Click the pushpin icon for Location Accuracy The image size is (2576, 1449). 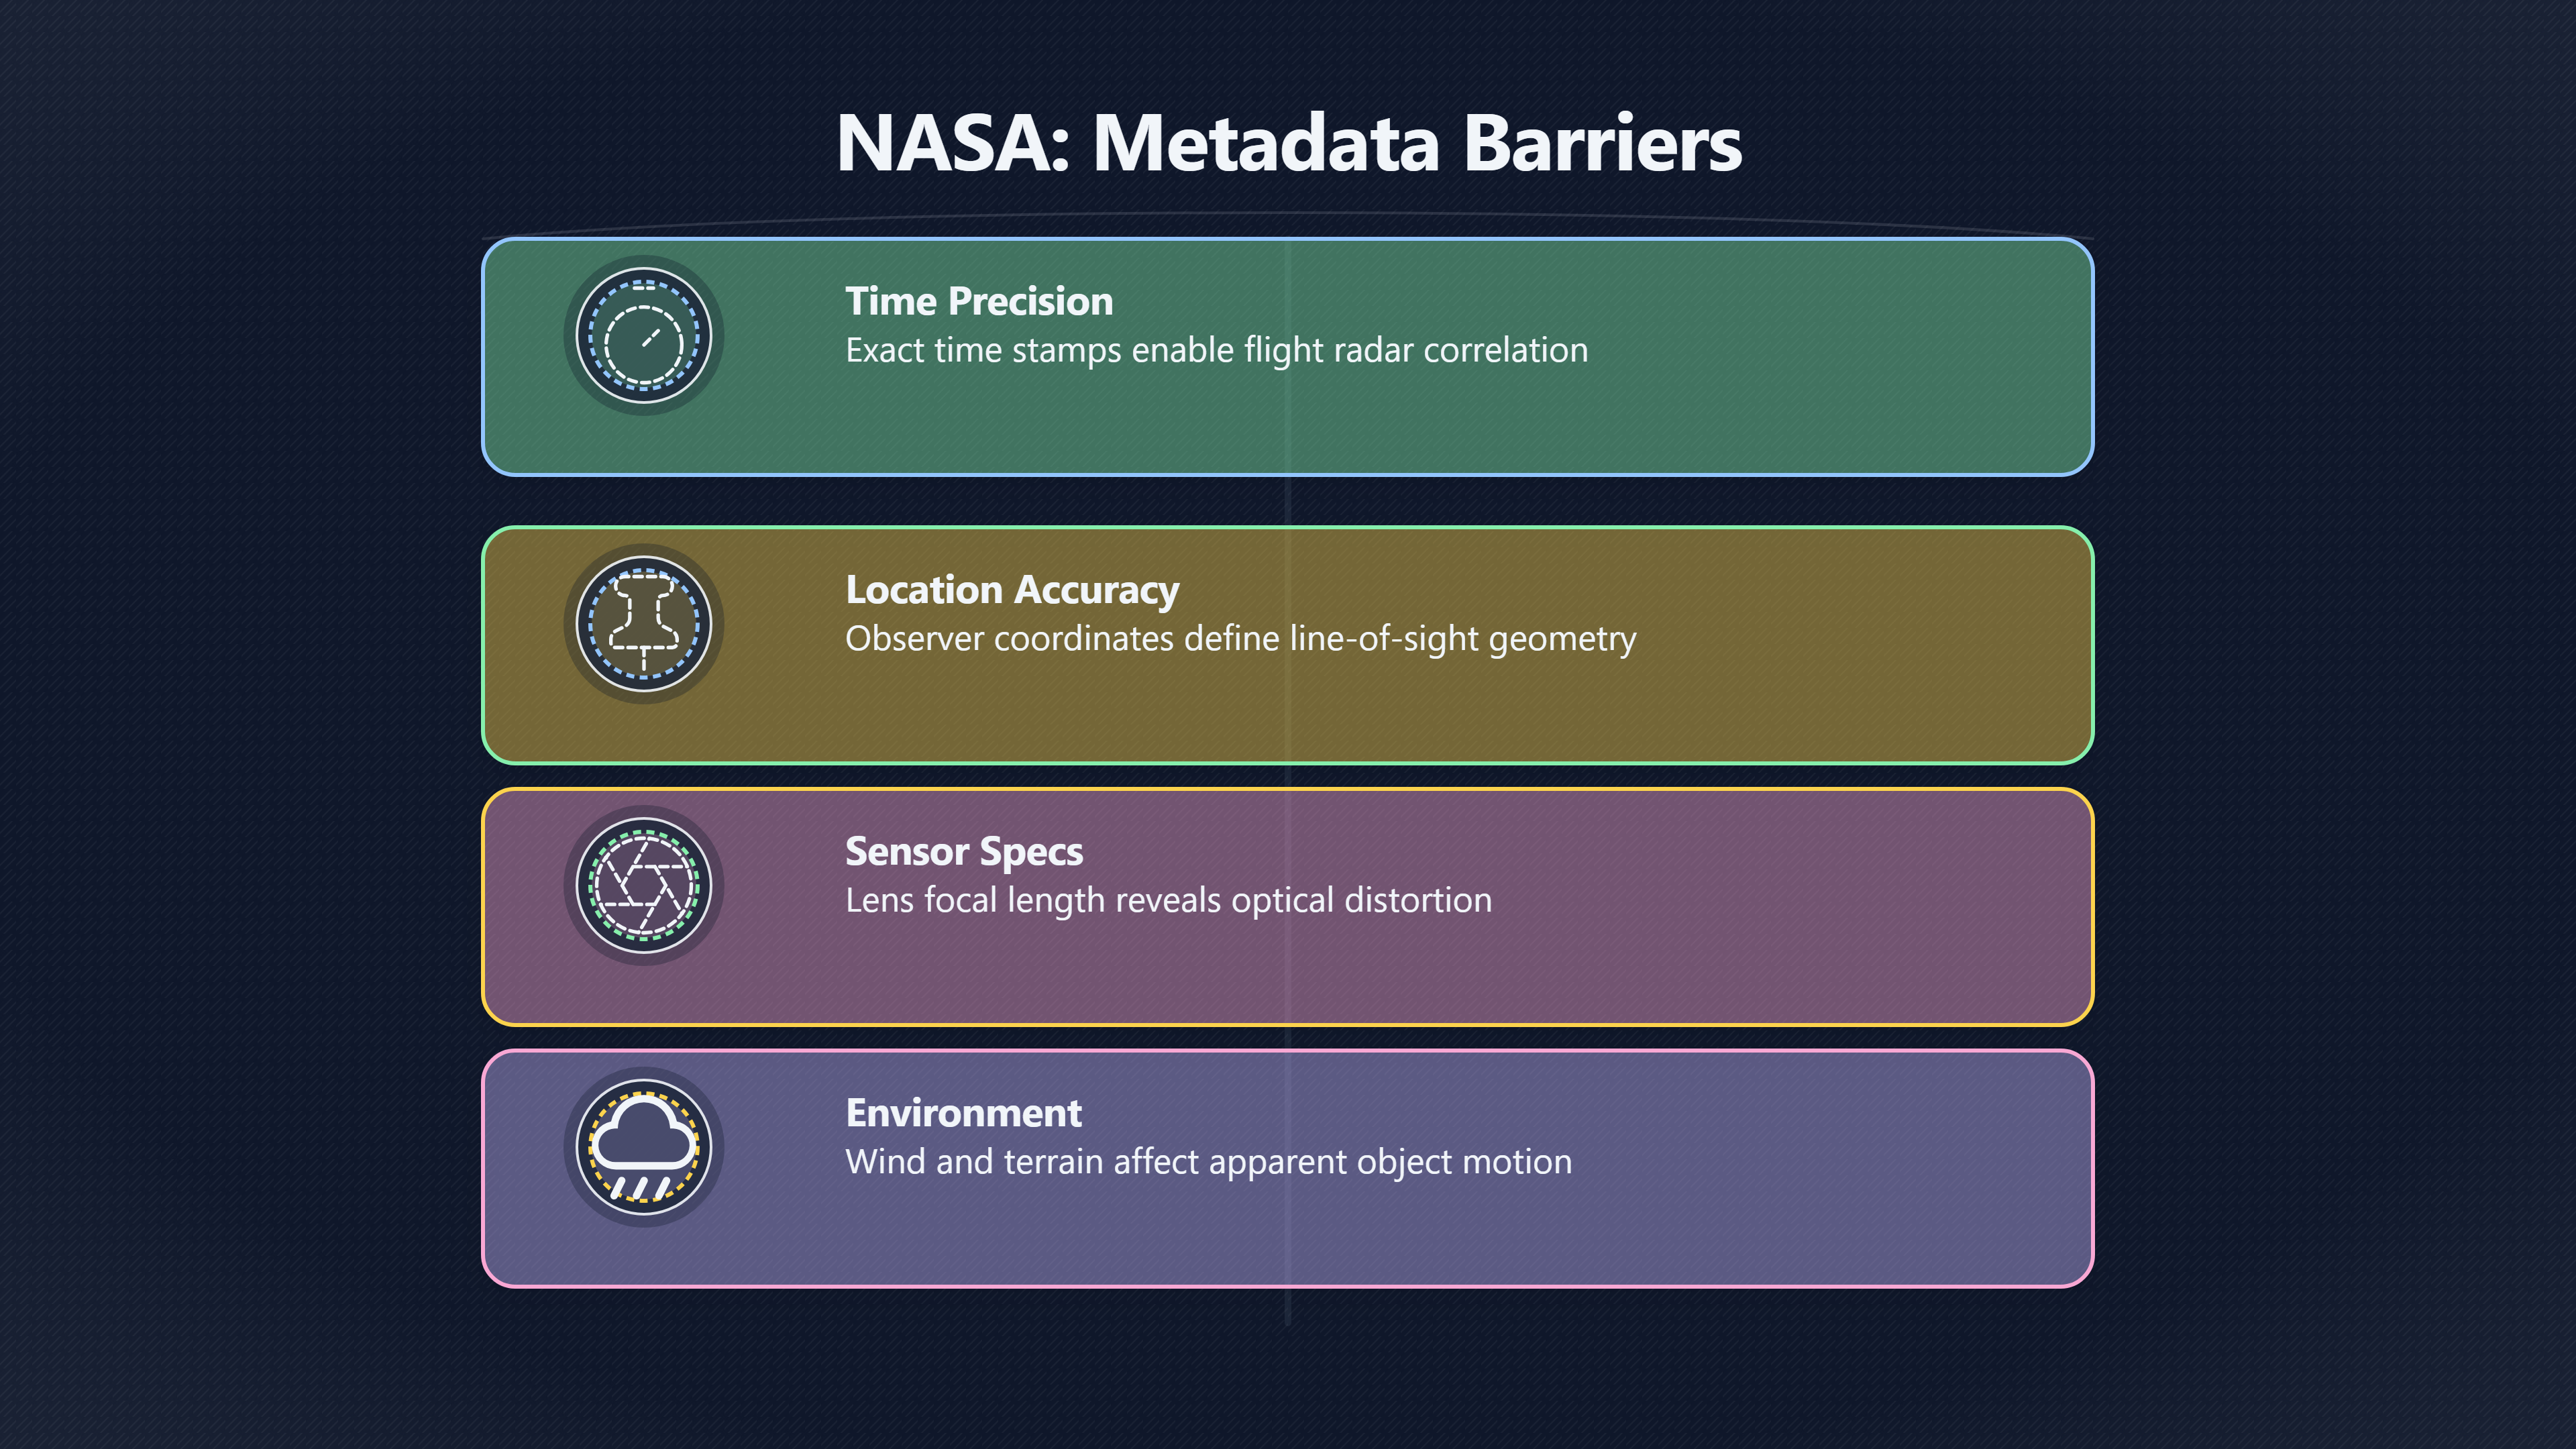(x=644, y=624)
